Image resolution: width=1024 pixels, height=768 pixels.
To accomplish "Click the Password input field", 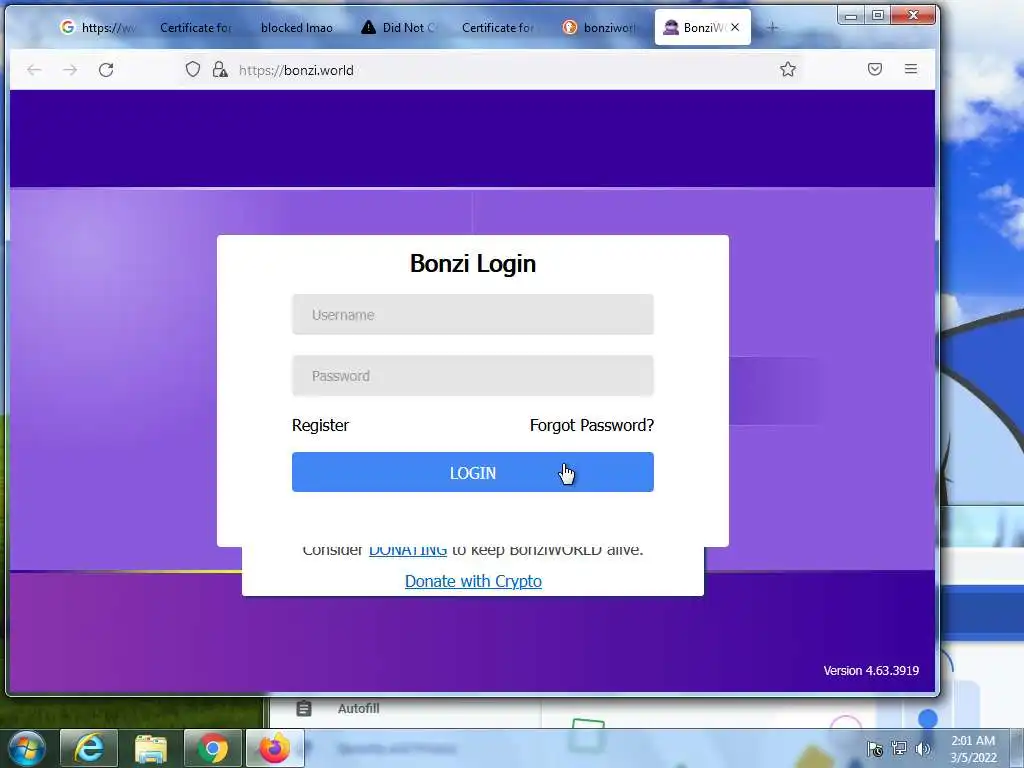I will coord(473,376).
